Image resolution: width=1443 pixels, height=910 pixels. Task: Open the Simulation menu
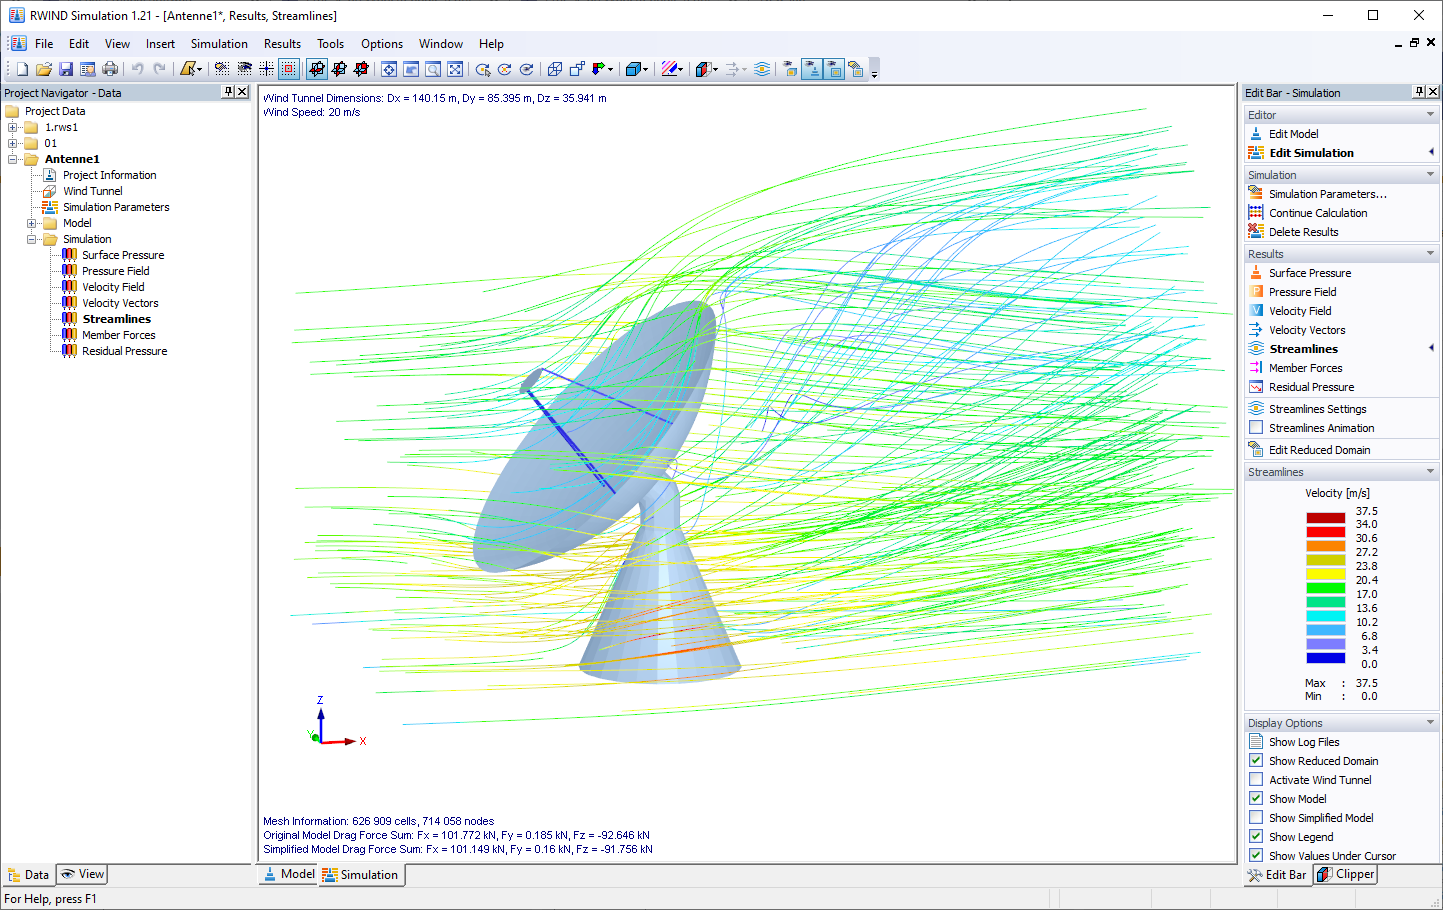click(x=218, y=43)
